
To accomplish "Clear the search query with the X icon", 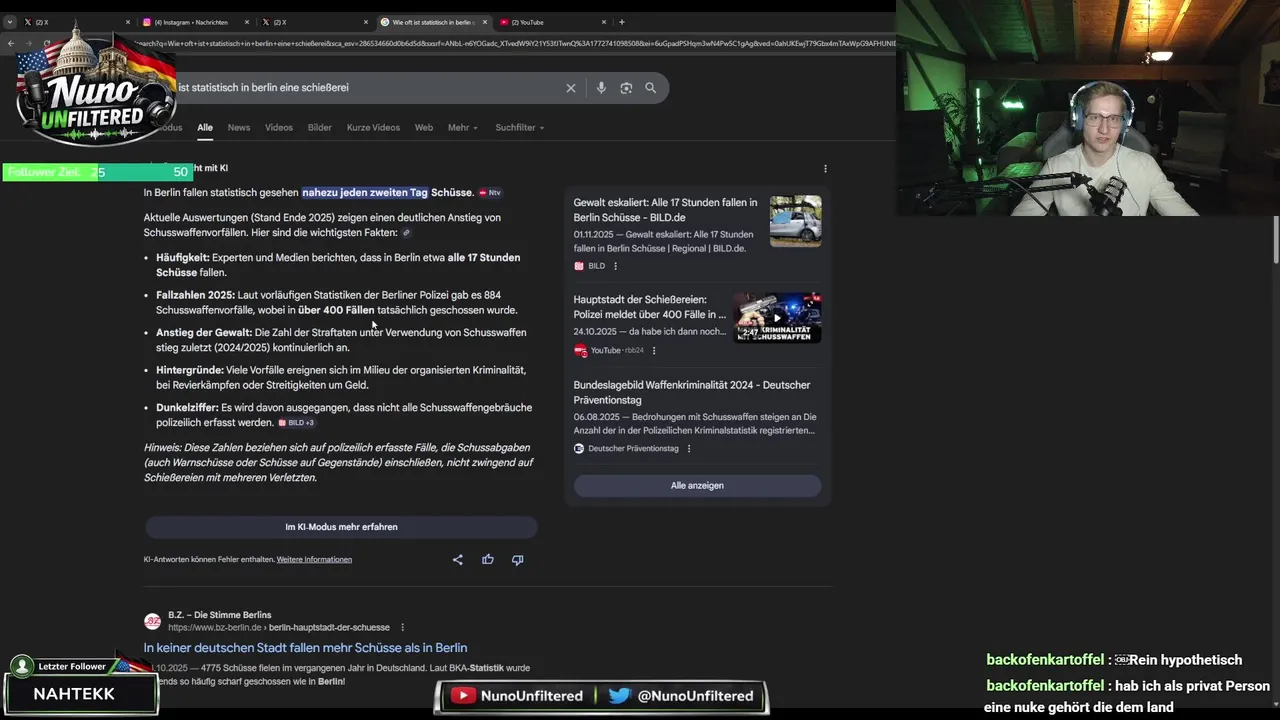I will 571,88.
